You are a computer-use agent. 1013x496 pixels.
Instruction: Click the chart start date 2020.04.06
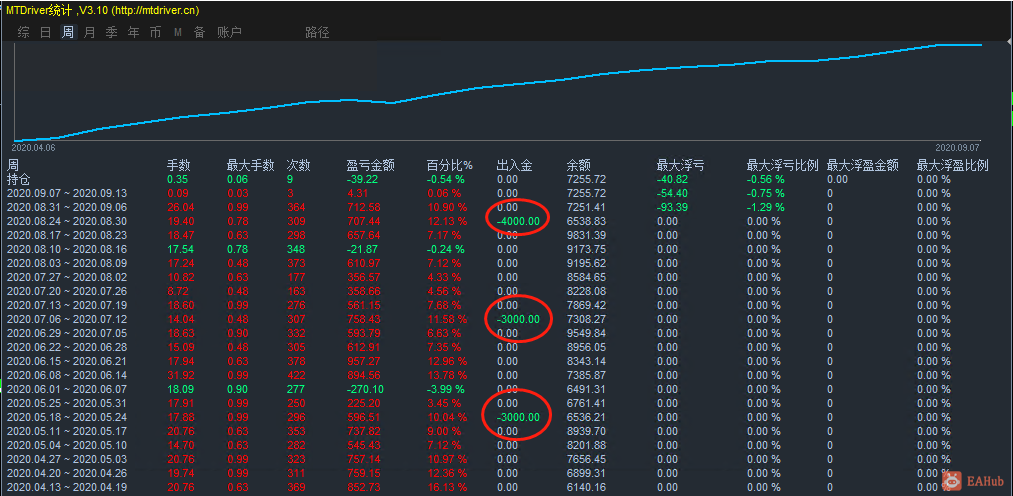point(34,147)
